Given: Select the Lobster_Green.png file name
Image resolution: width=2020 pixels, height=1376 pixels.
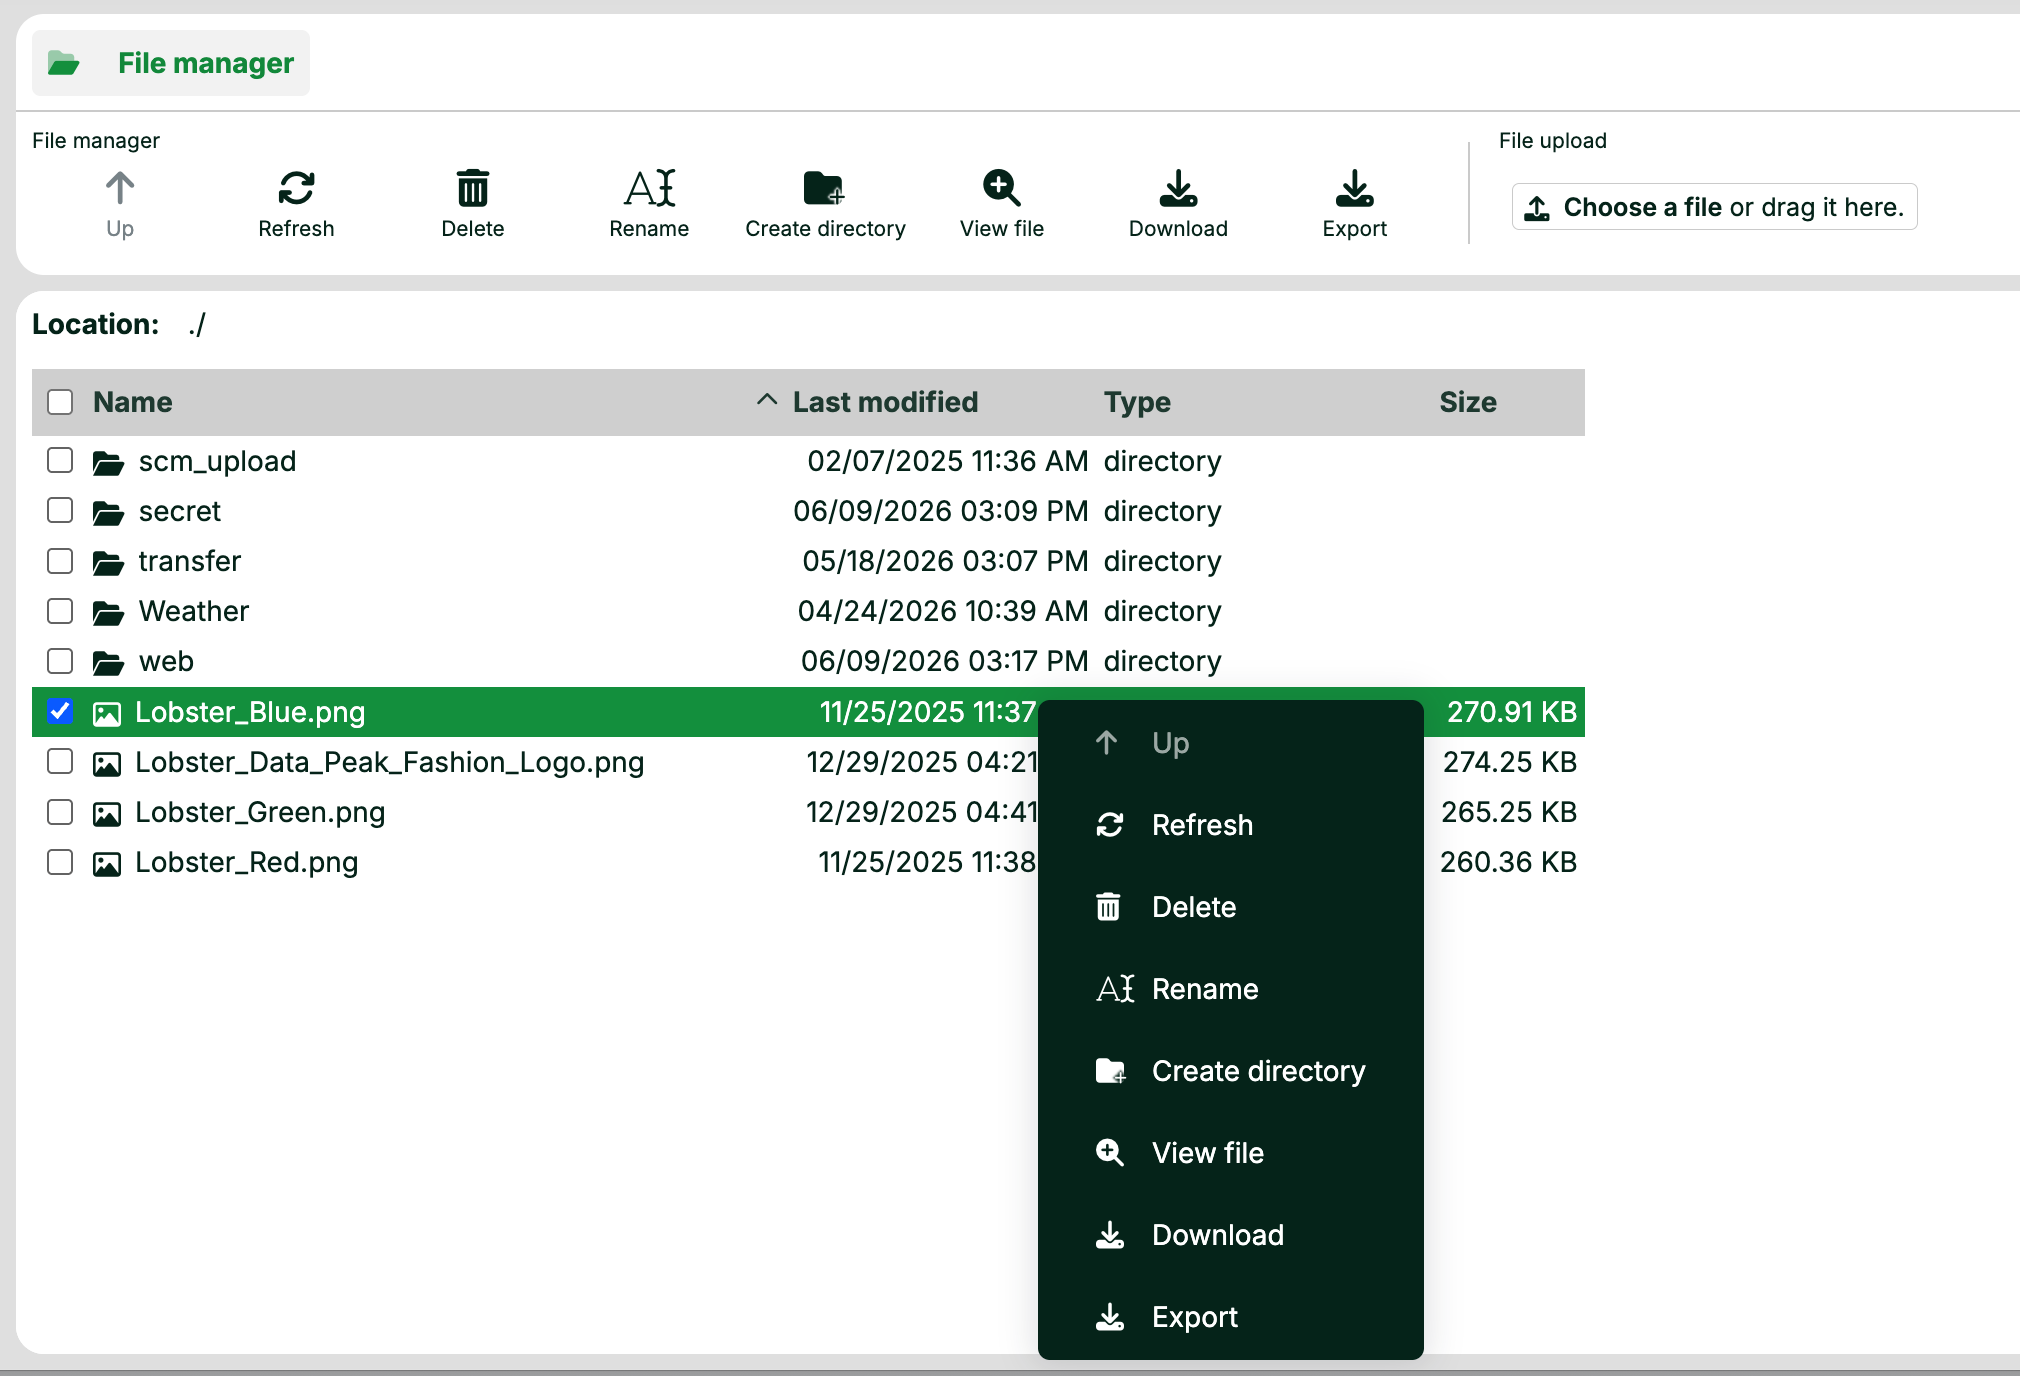Looking at the screenshot, I should pyautogui.click(x=260, y=812).
